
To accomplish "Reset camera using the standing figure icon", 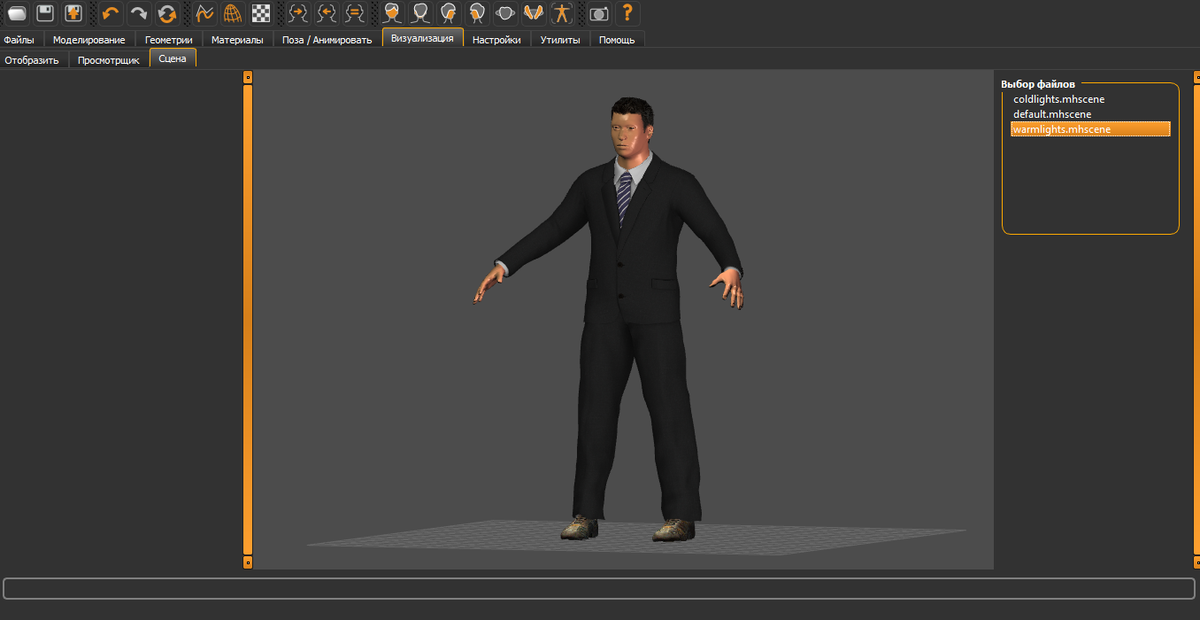I will tap(562, 13).
